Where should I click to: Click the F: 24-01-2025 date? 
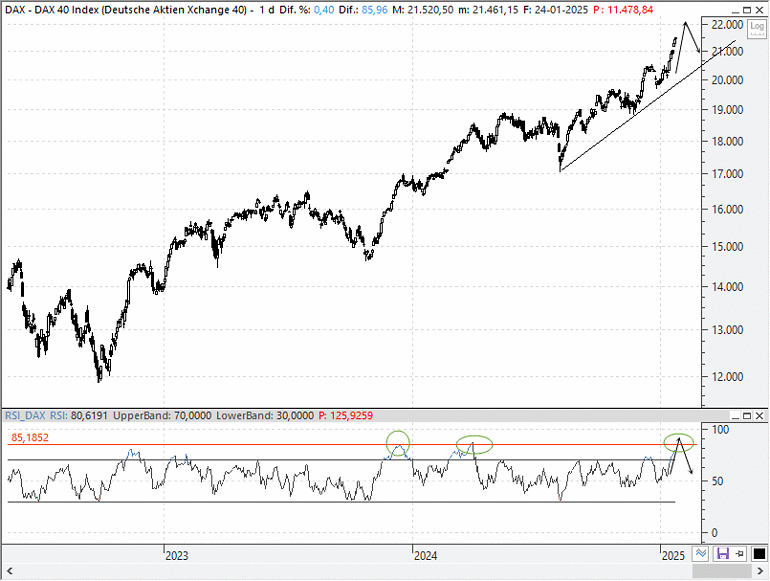pyautogui.click(x=555, y=10)
